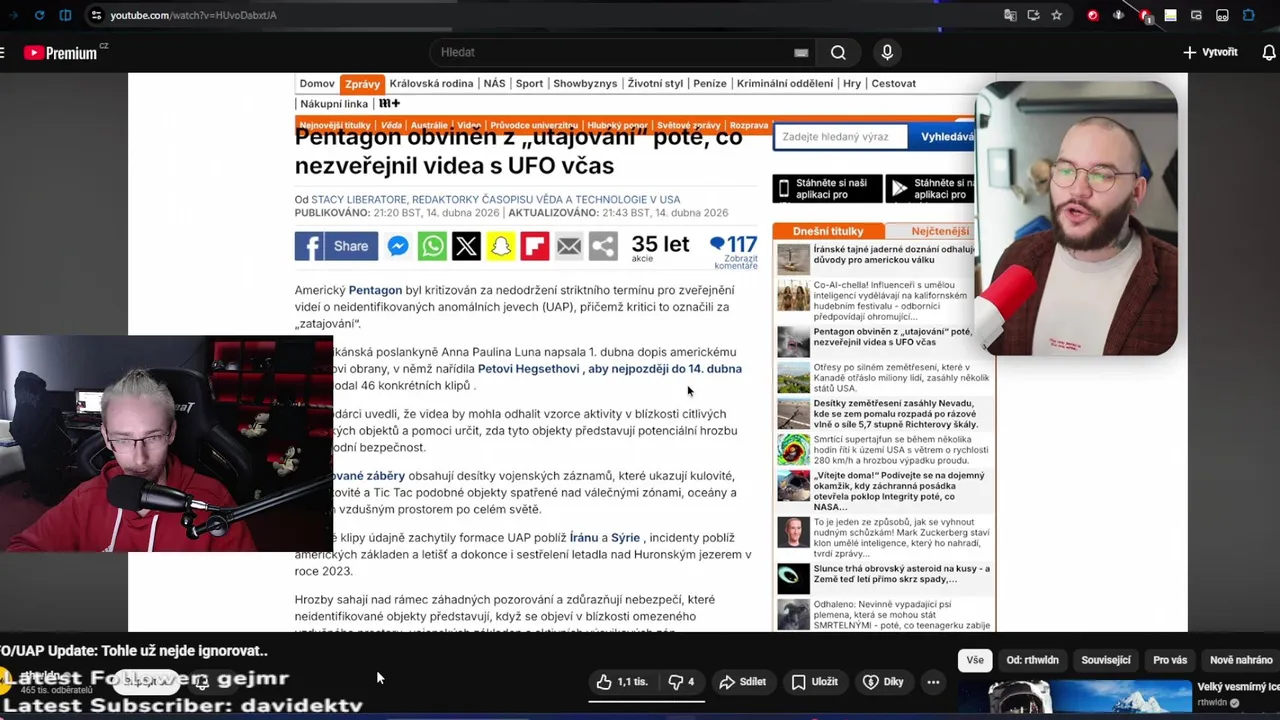Open the red circular extension icon
The image size is (1280, 720).
point(1092,15)
